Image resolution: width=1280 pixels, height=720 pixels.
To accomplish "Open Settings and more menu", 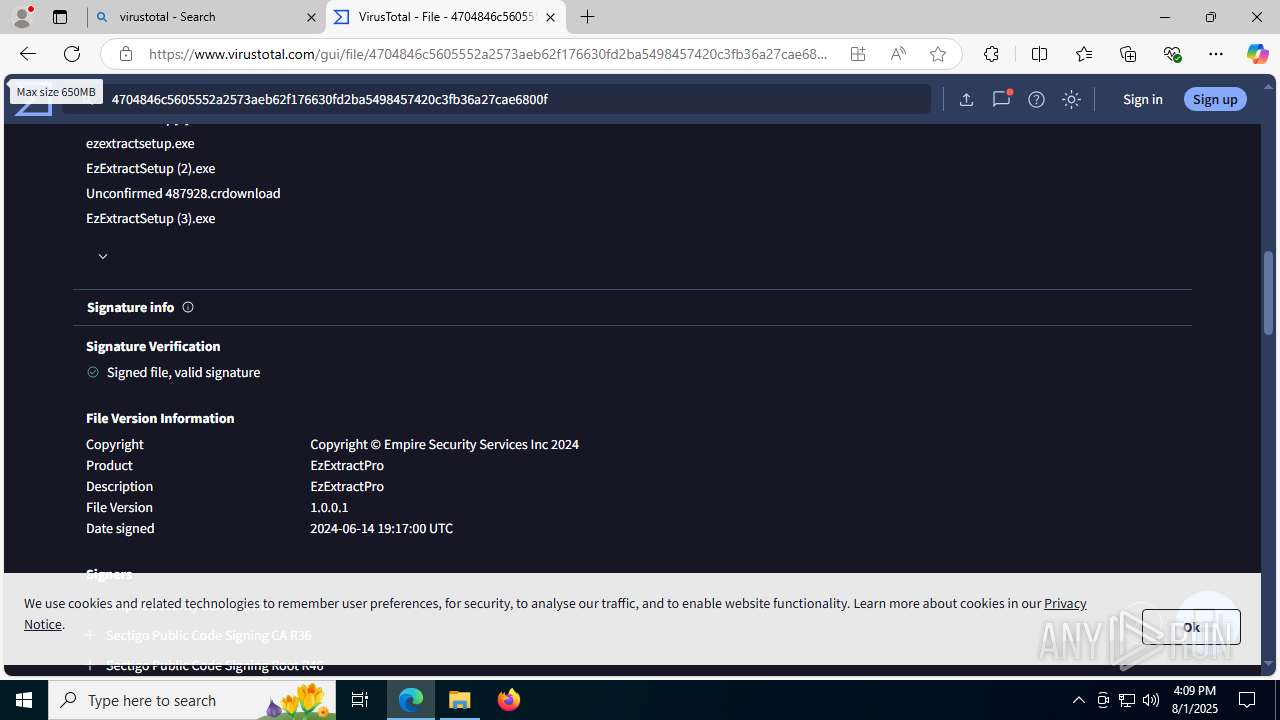I will (x=1216, y=54).
